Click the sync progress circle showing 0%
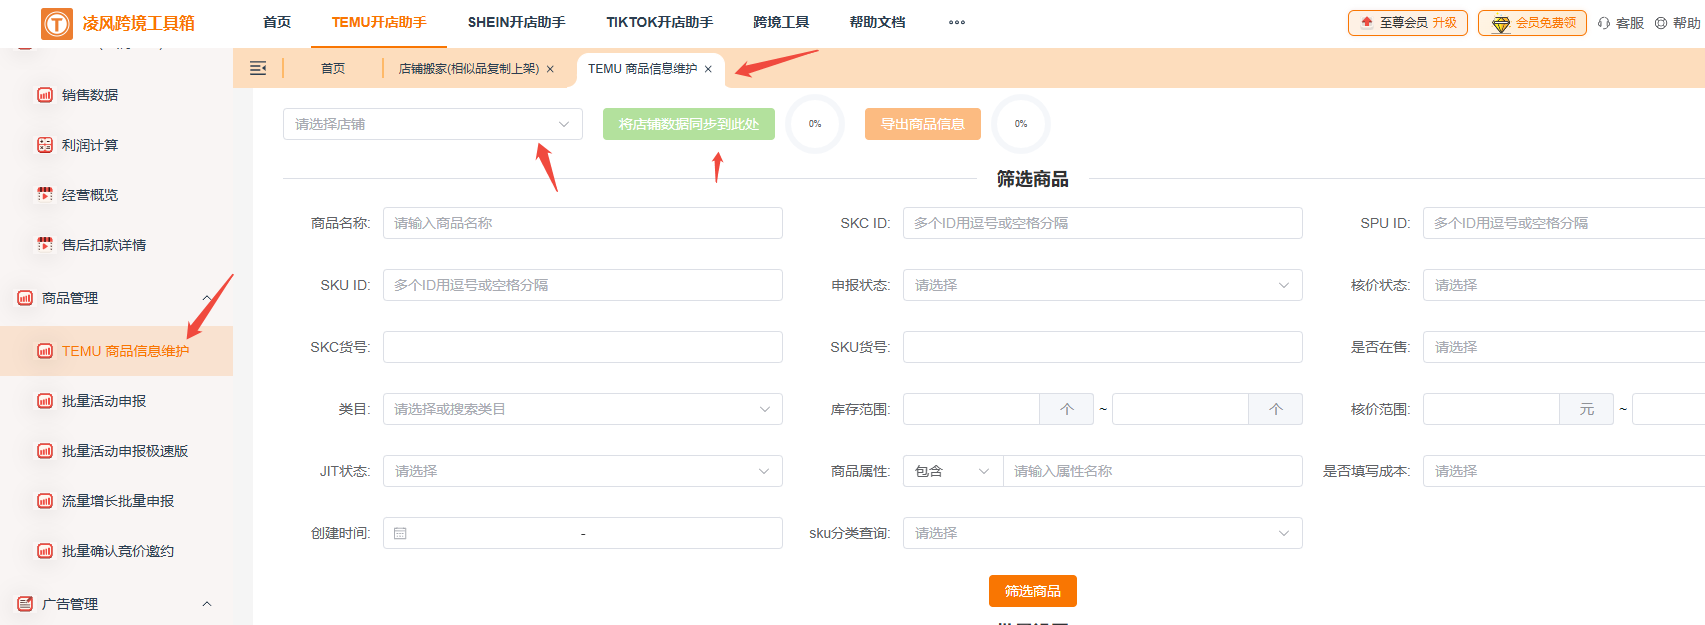 815,124
